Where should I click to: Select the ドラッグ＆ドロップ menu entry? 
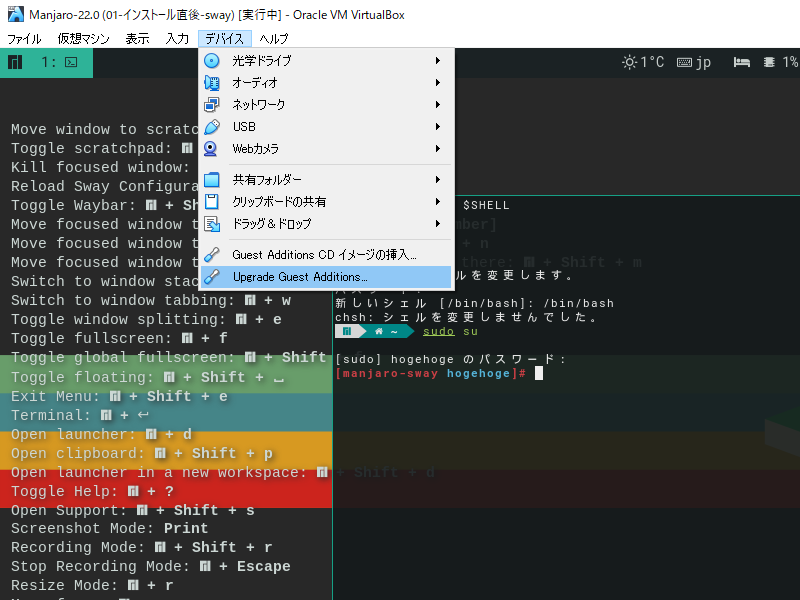click(x=326, y=223)
